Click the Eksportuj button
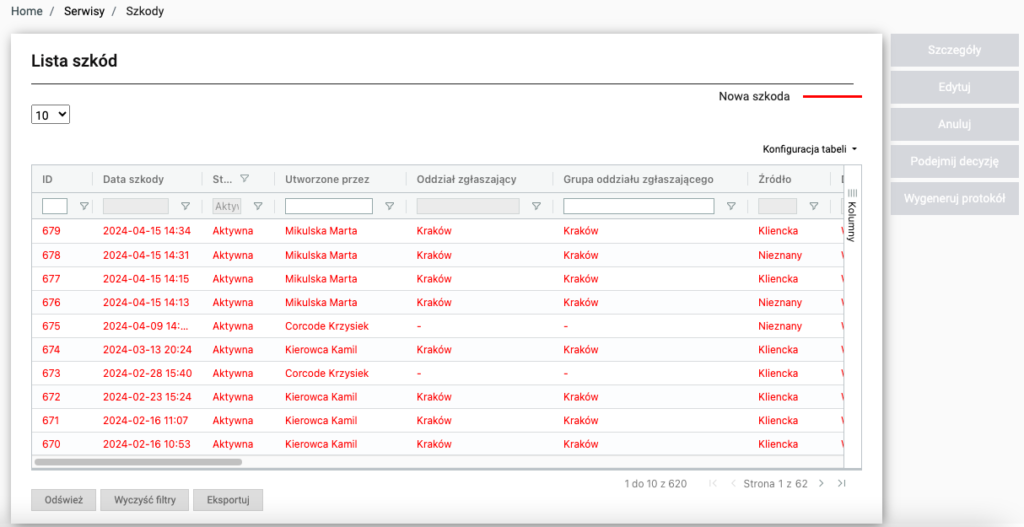 [227, 499]
